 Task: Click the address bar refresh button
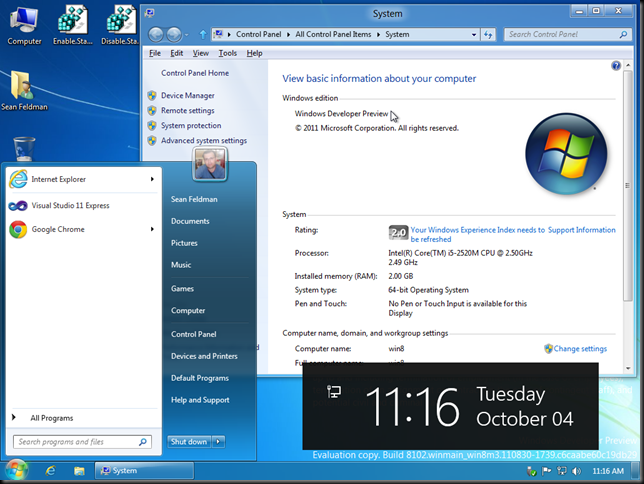[488, 35]
